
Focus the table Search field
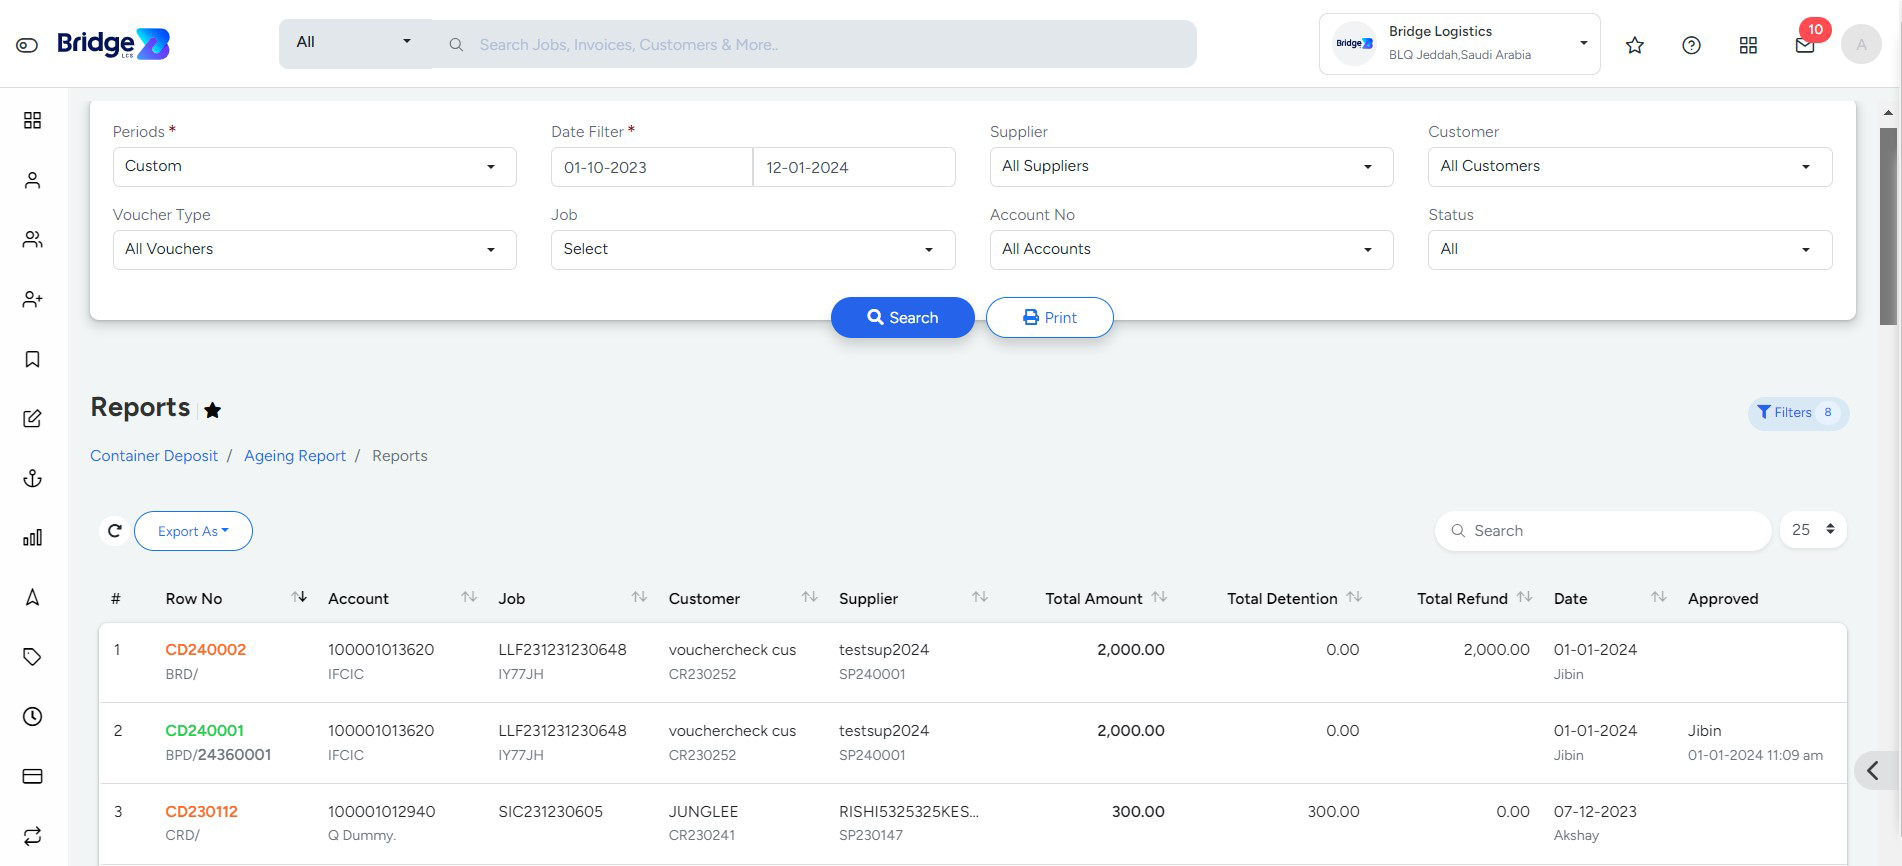(x=1603, y=531)
